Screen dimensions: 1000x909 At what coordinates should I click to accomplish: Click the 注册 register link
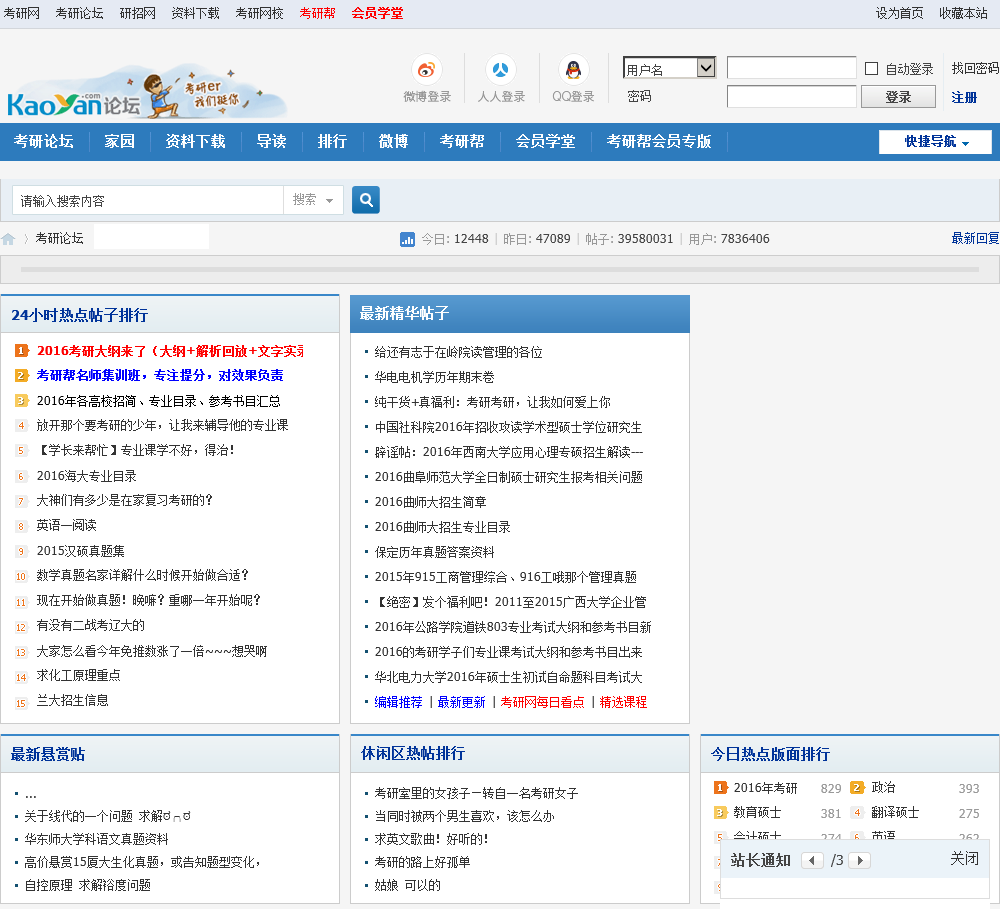point(964,97)
